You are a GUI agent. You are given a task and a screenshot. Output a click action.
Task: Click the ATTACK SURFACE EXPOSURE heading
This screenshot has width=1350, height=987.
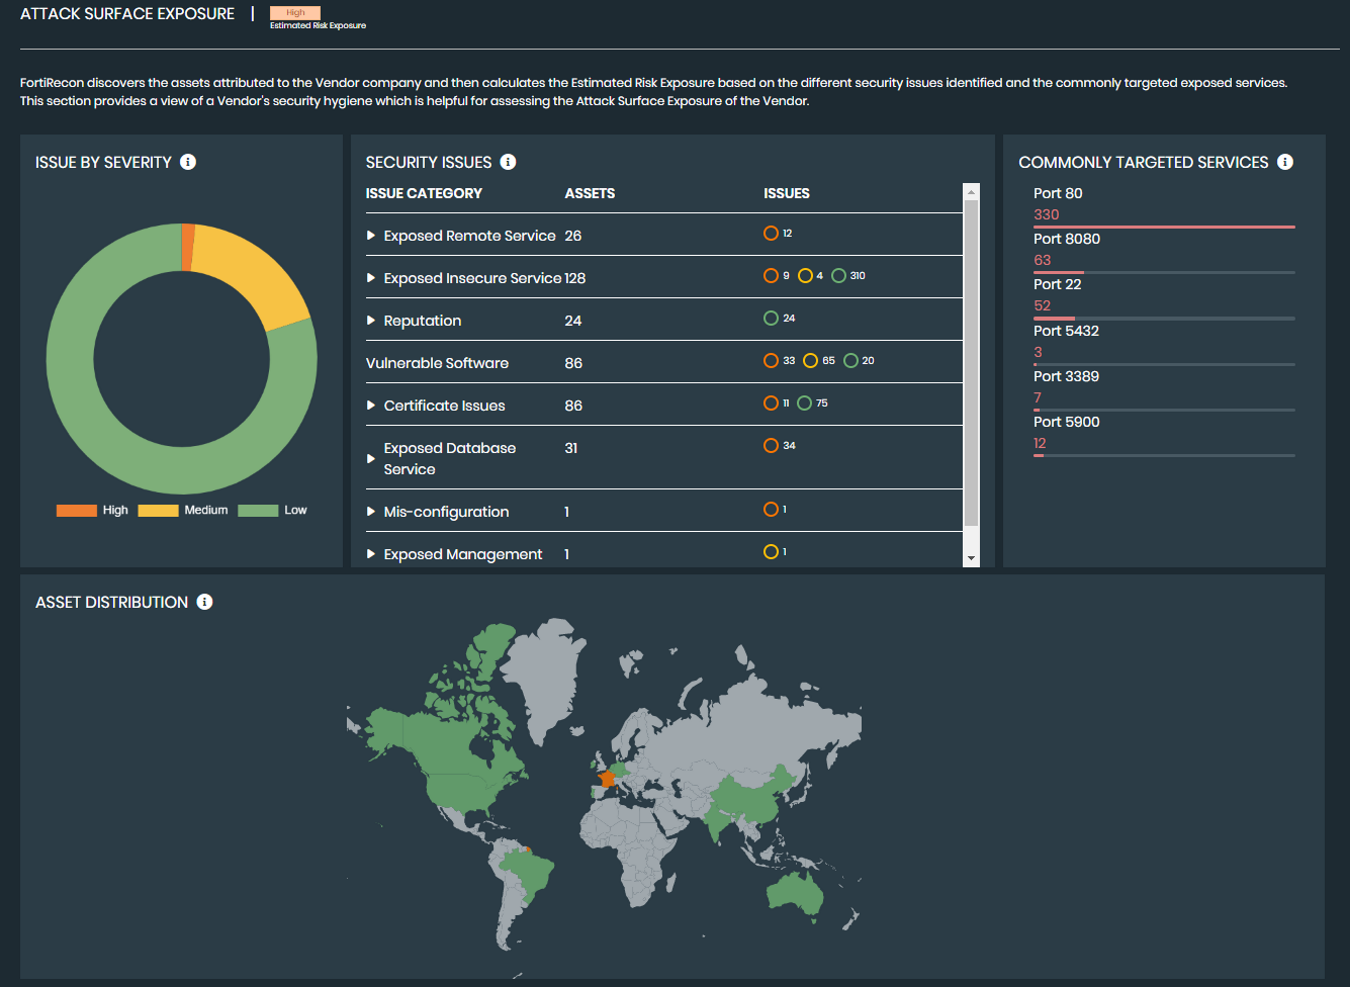[127, 14]
